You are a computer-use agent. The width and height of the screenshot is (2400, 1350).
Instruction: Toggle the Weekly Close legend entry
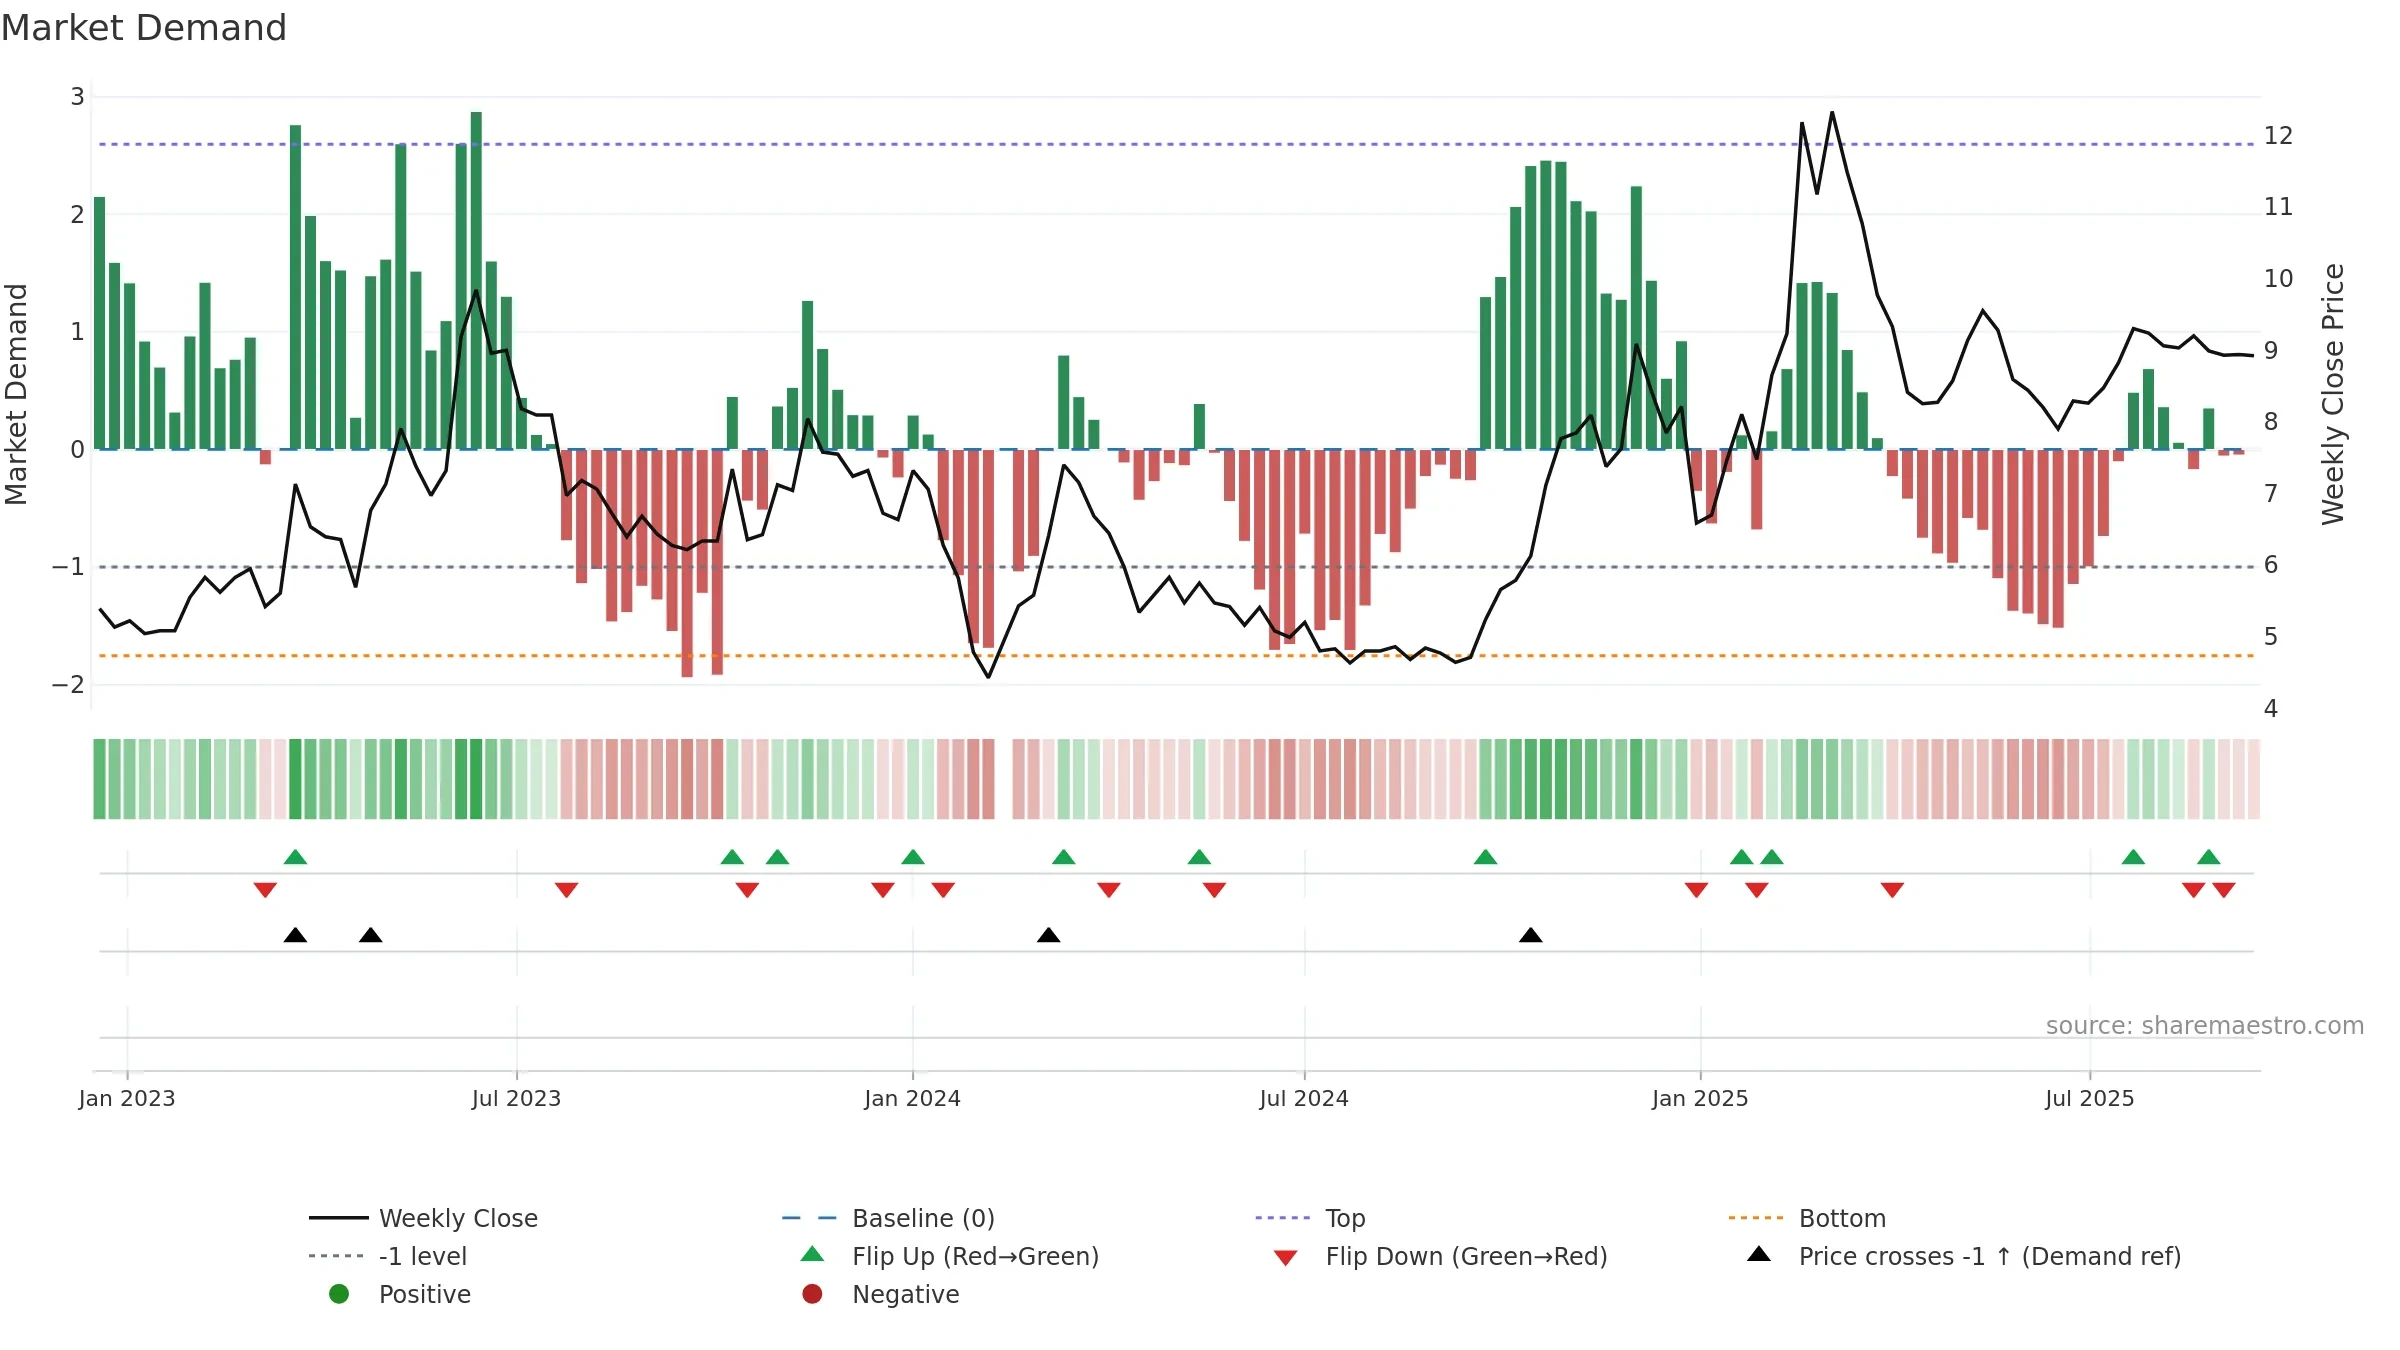coord(424,1218)
